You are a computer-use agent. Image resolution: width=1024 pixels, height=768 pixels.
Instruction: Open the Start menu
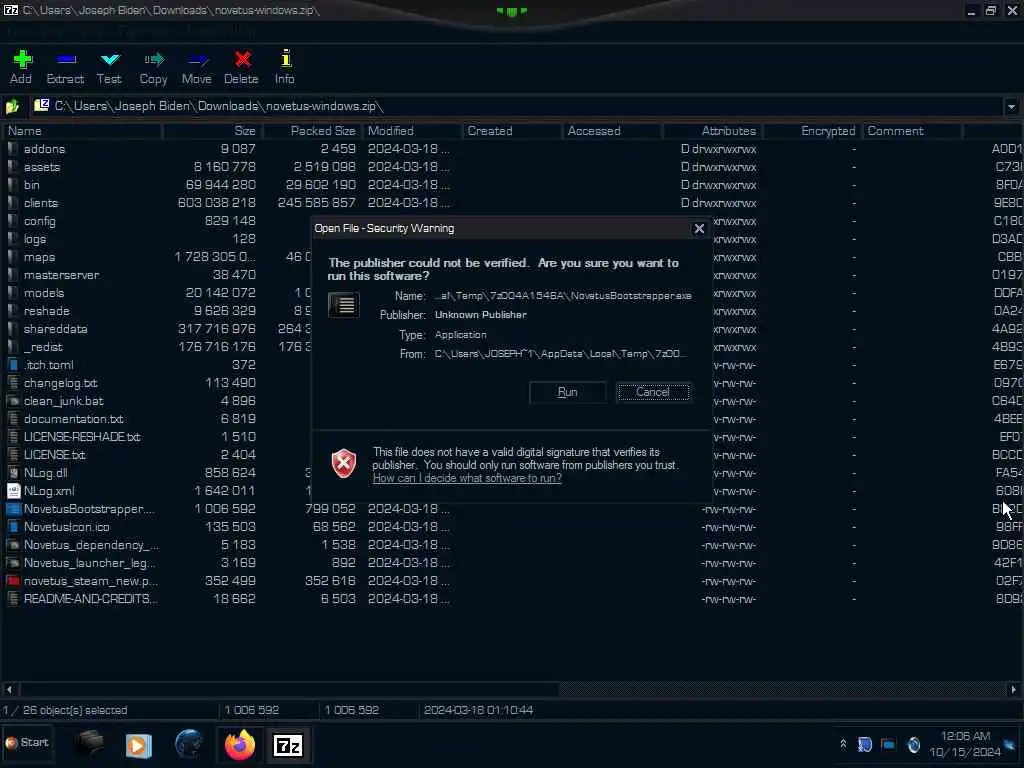point(27,743)
